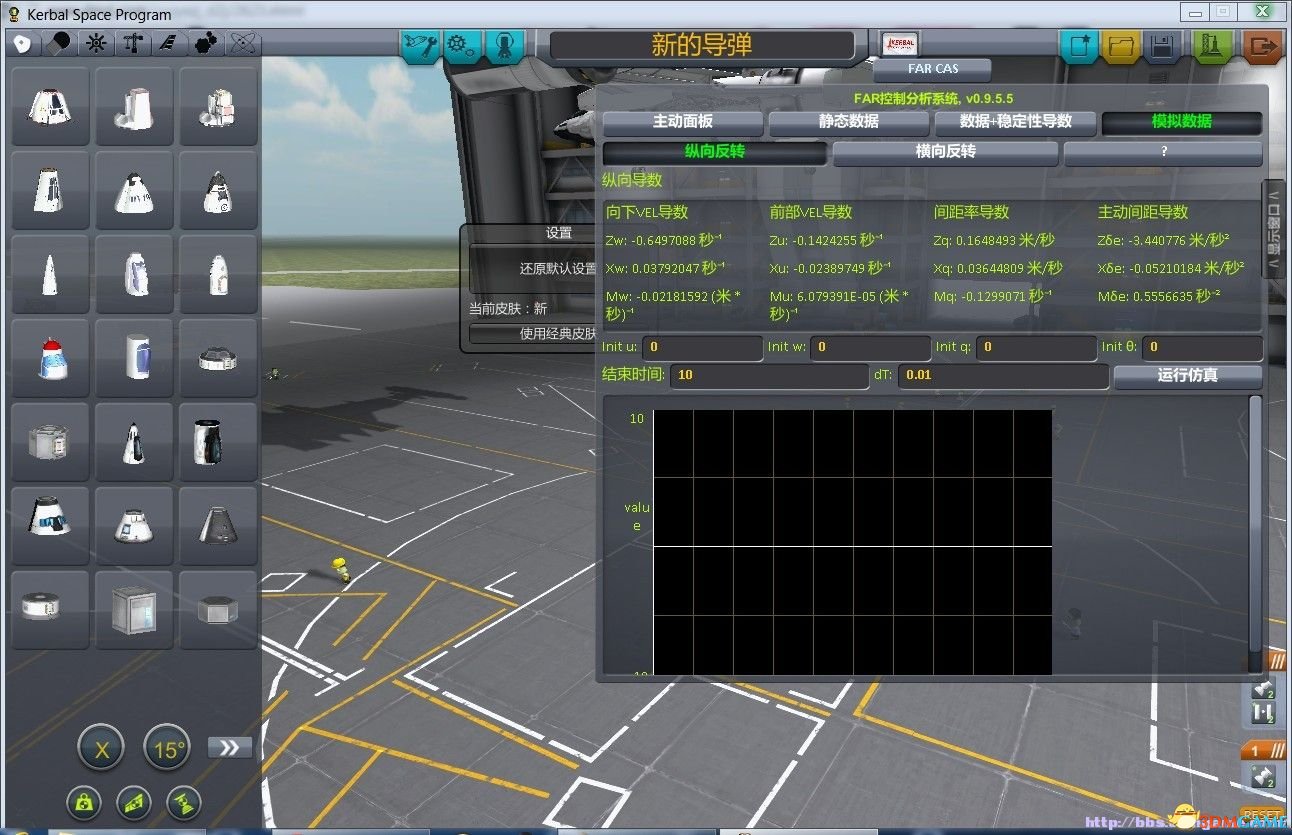
Task: Open the Structural parts category with crane icon
Action: [132, 43]
